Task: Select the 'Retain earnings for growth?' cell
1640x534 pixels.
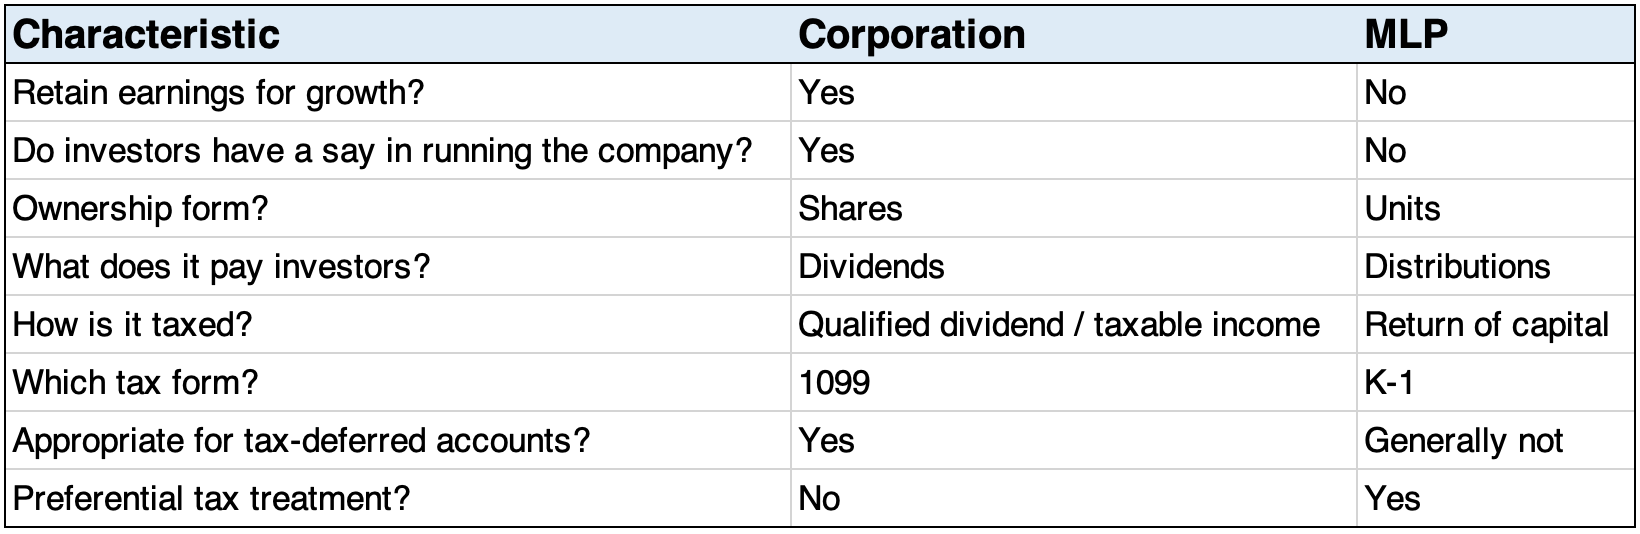Action: click(218, 93)
